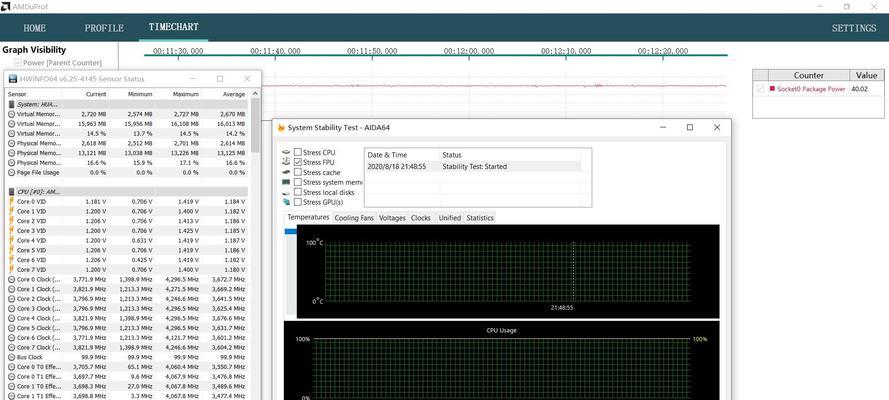Uncheck the Stress FPU checkbox
This screenshot has width=889, height=400.
click(x=298, y=162)
